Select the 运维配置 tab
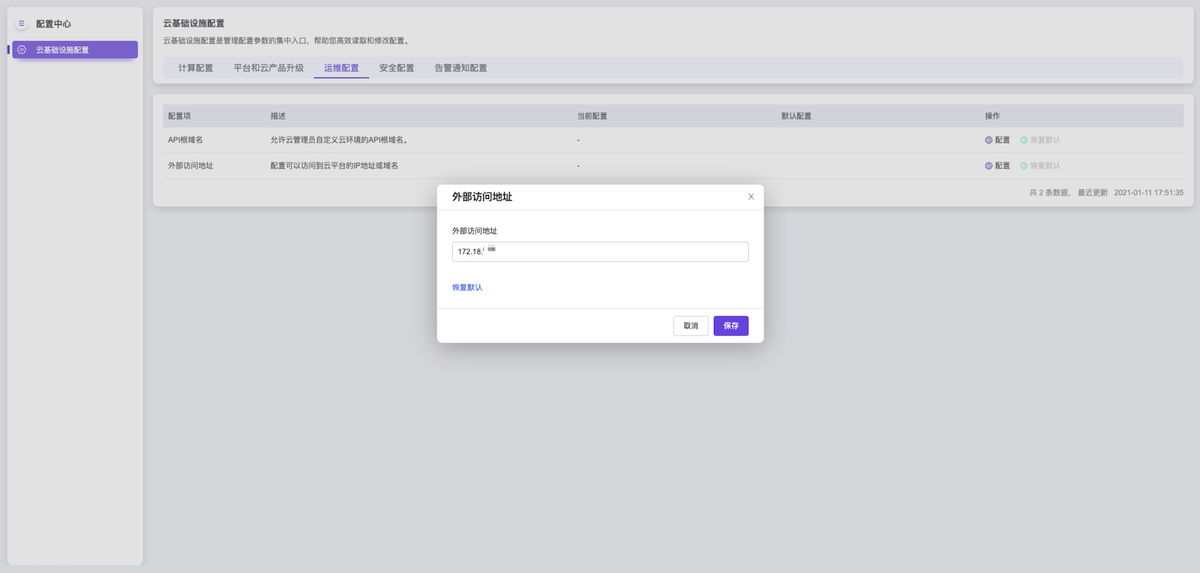 click(x=341, y=68)
